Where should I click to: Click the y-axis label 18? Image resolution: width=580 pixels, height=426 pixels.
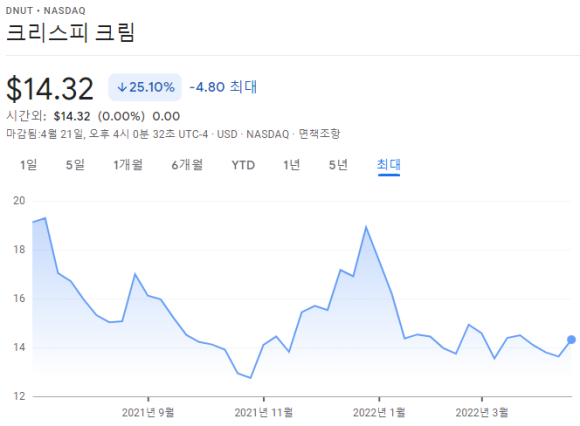click(19, 250)
